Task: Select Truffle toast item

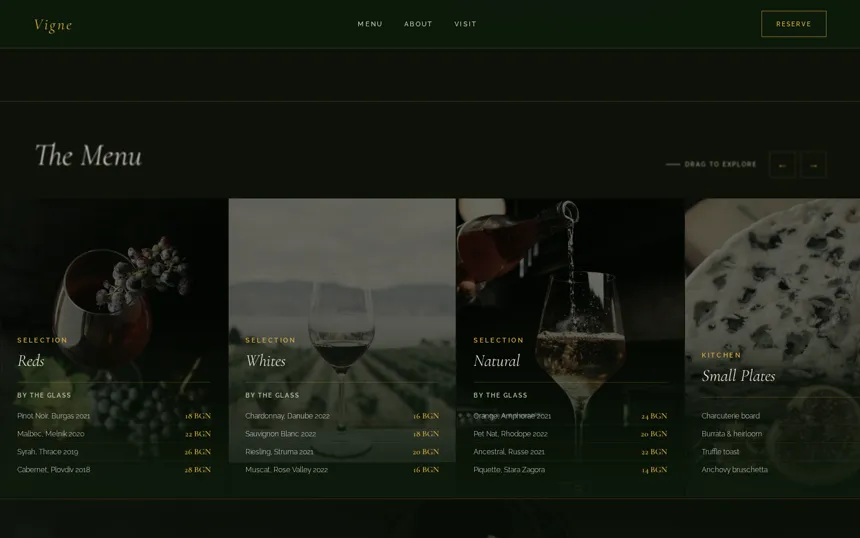Action: pos(720,452)
